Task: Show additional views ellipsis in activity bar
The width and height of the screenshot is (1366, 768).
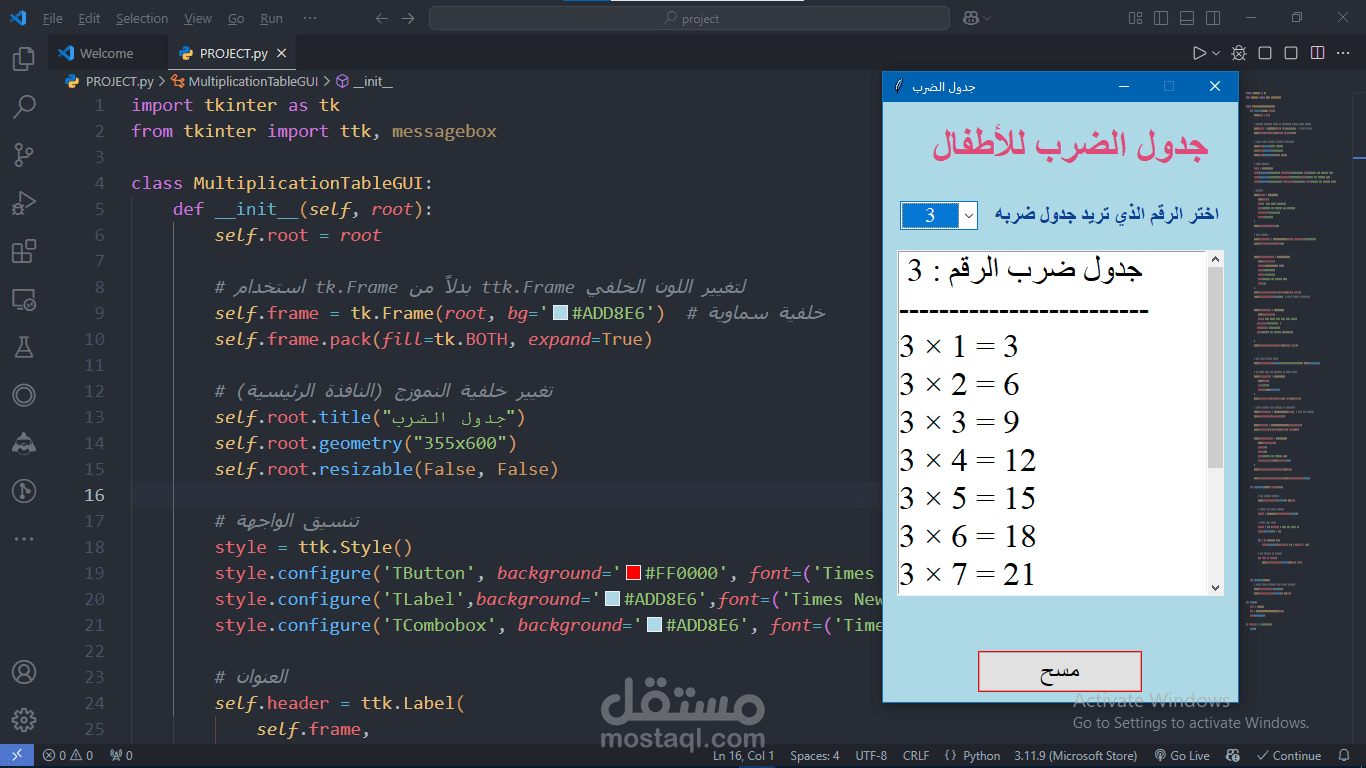Action: click(24, 539)
